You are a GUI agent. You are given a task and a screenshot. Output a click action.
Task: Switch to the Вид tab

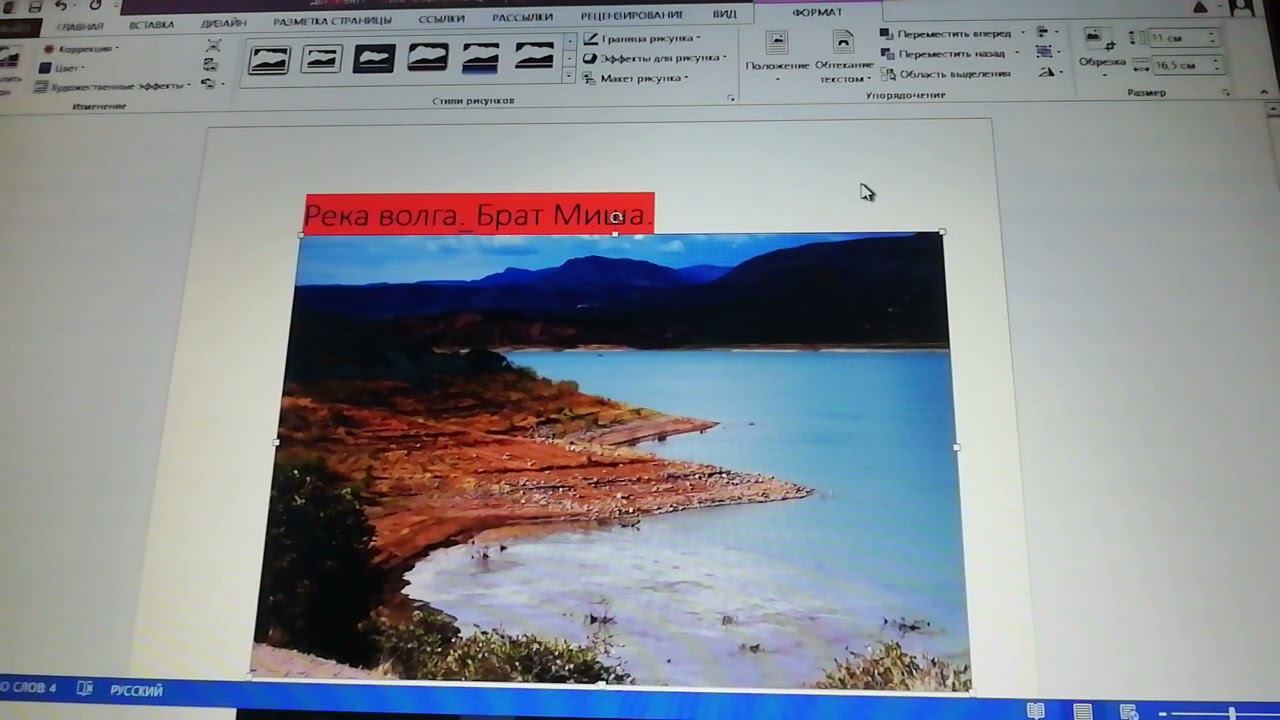pos(725,15)
